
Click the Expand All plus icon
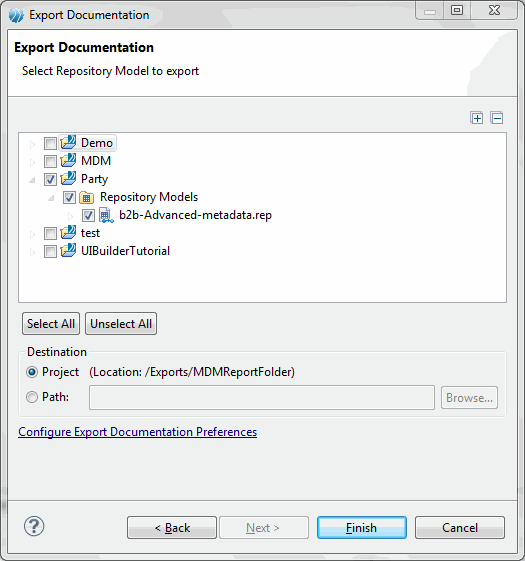[x=477, y=118]
